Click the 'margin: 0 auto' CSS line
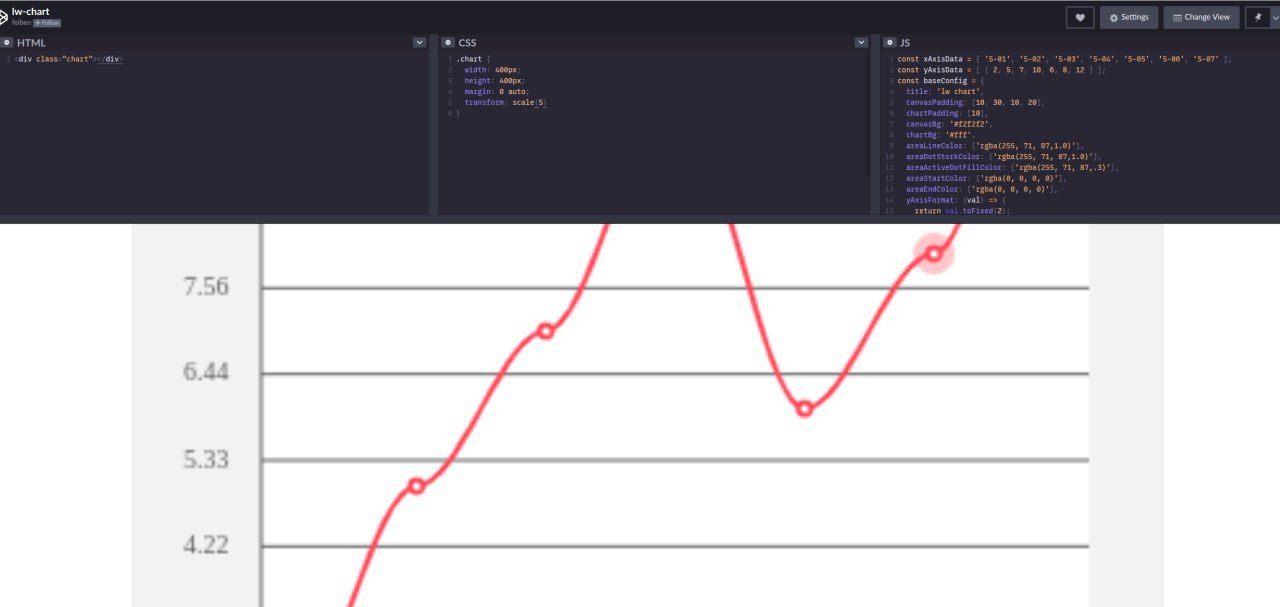Screen dimensions: 1280x607 click(496, 91)
